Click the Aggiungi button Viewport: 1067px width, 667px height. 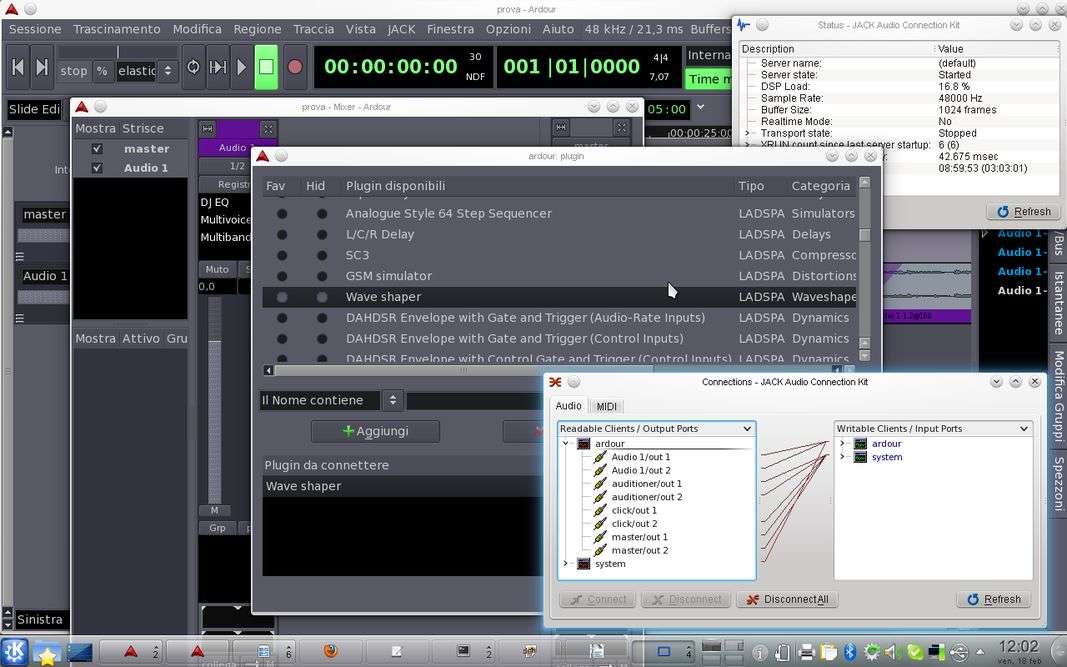coord(375,430)
